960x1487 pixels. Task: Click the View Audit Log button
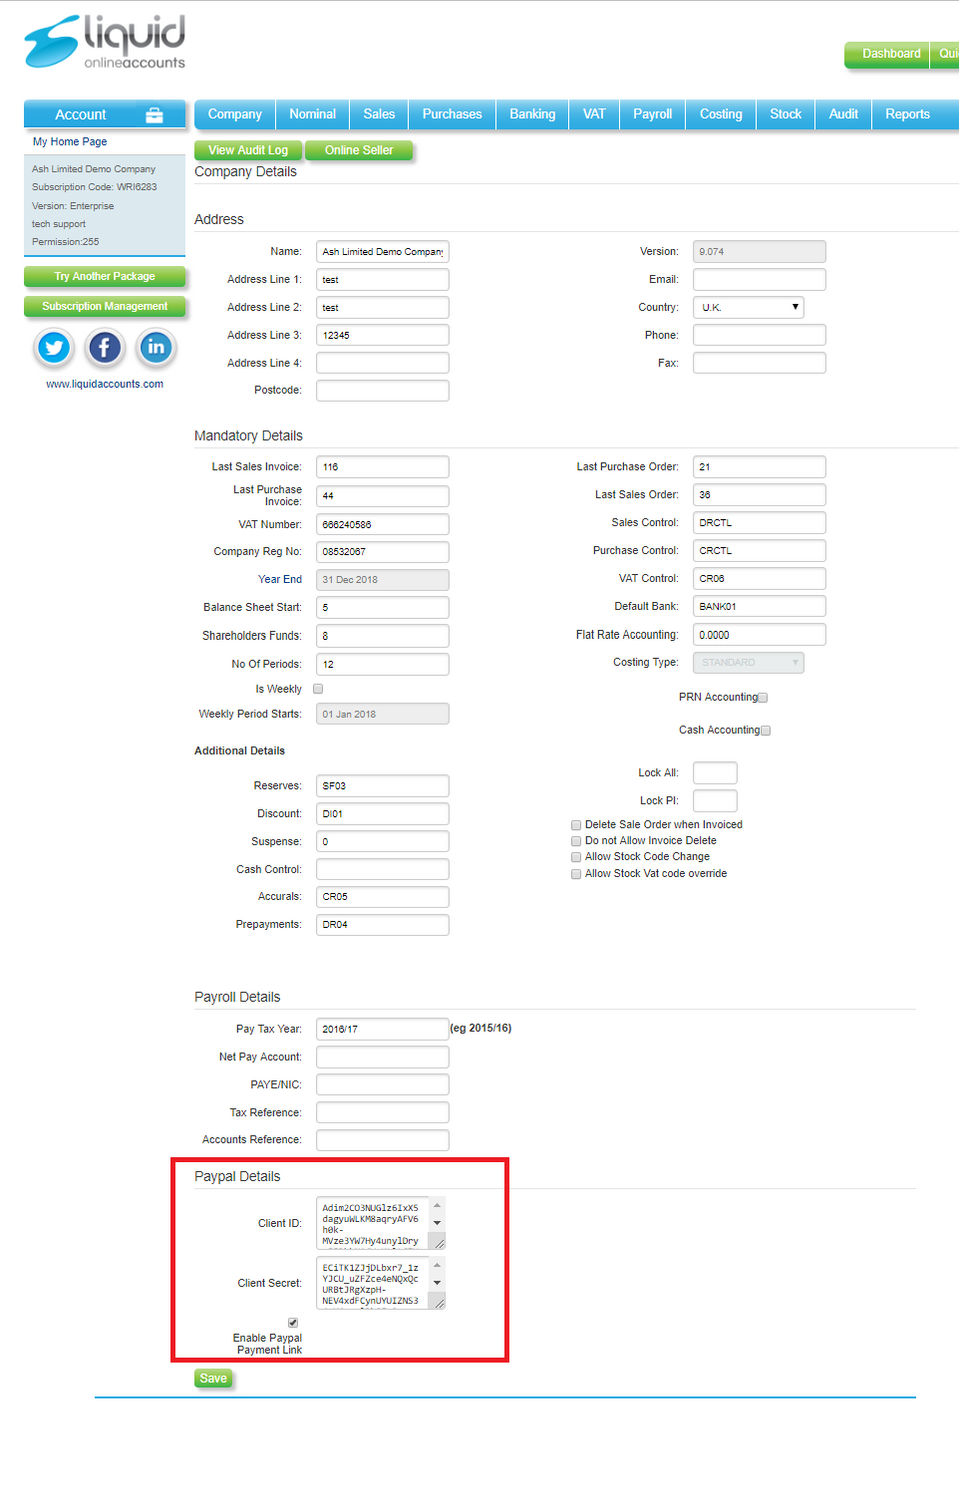(x=248, y=150)
